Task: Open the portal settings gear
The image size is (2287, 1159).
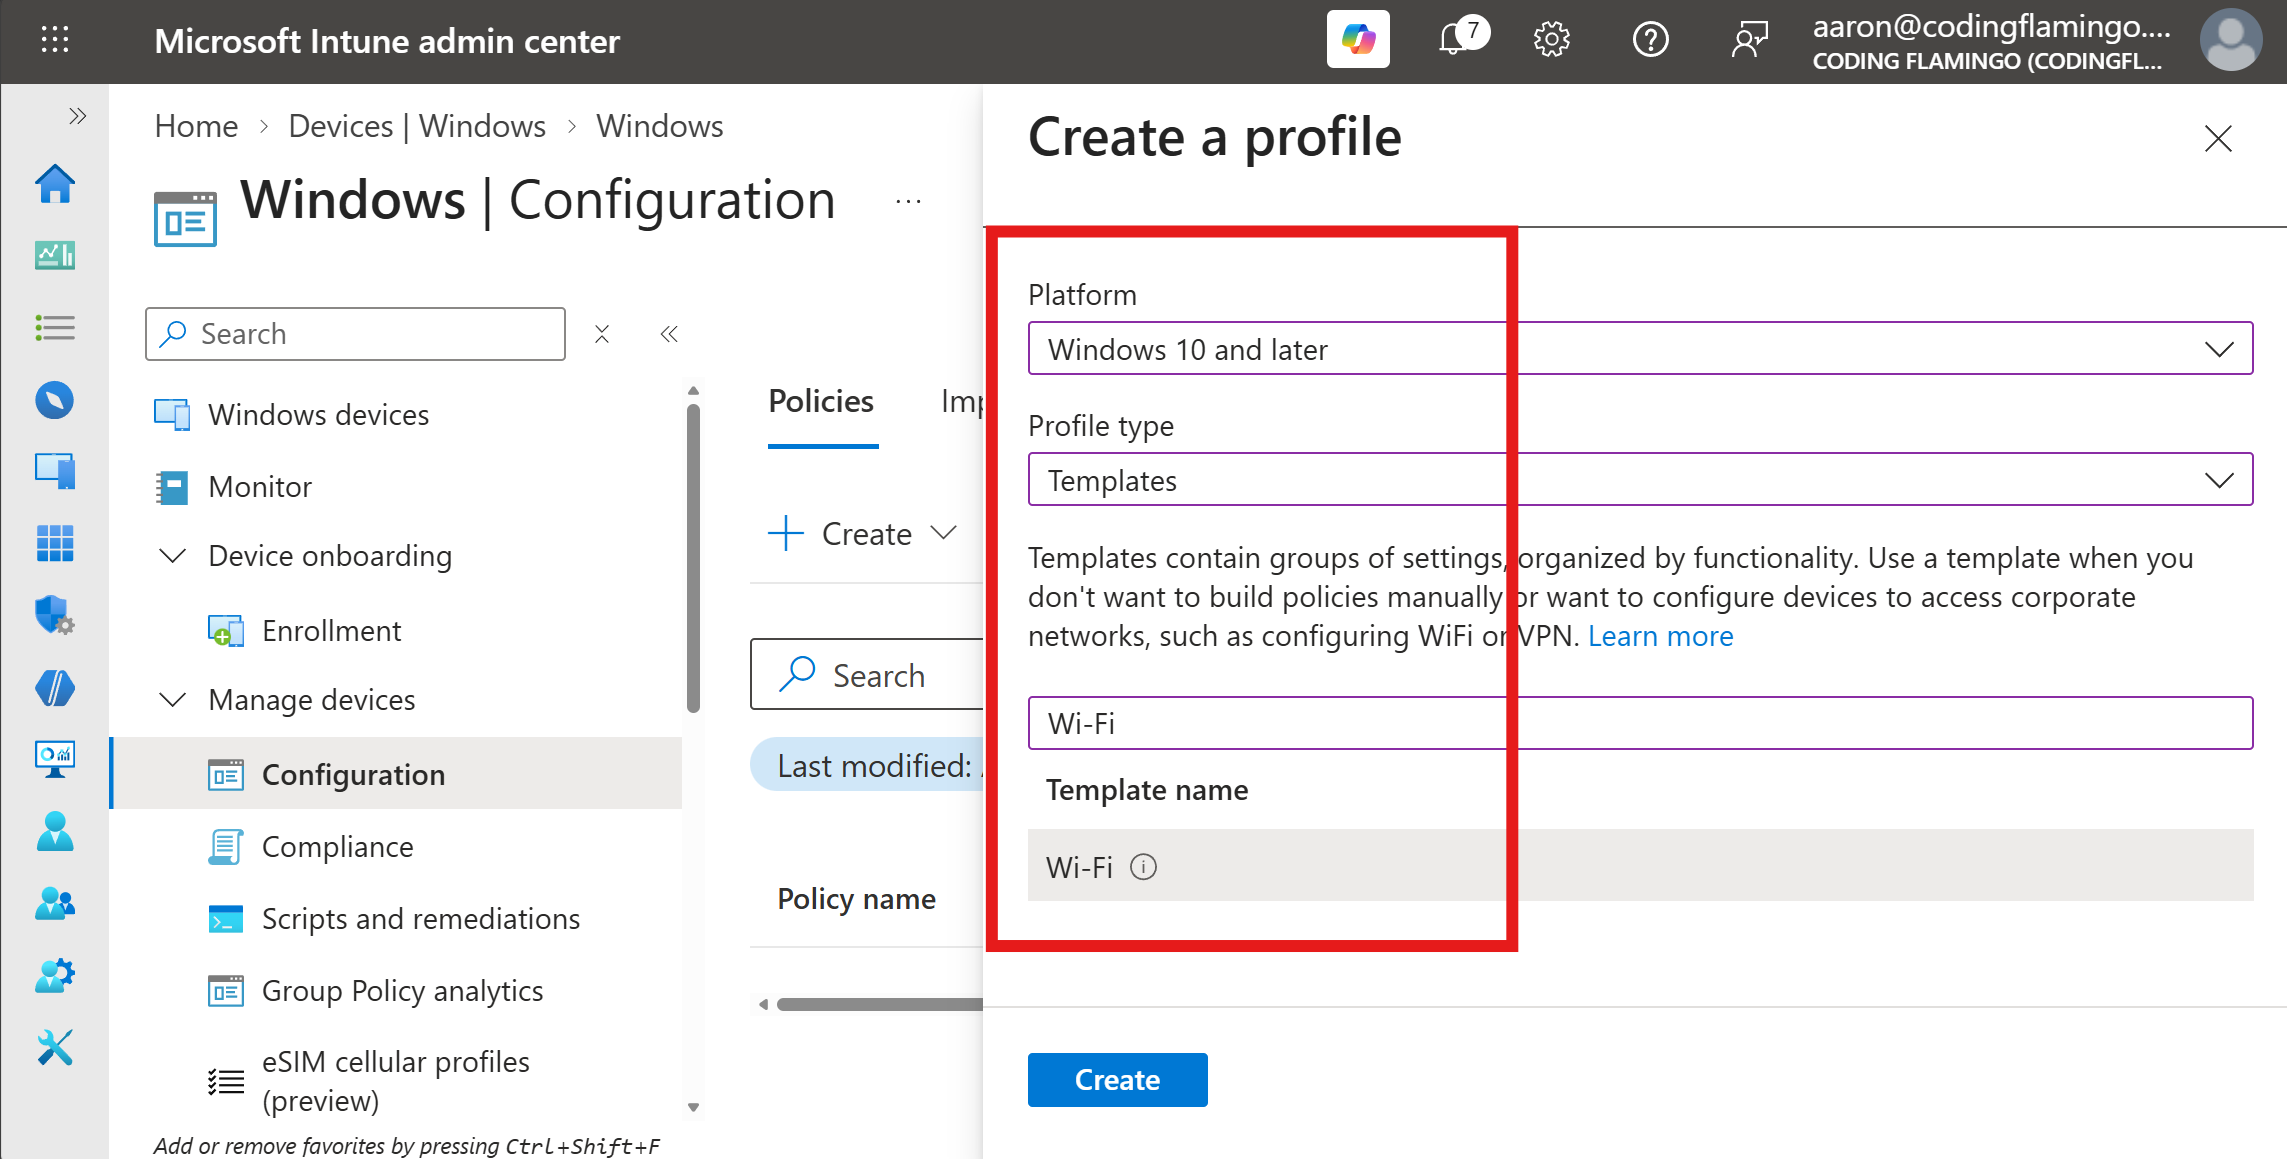Action: click(x=1551, y=40)
